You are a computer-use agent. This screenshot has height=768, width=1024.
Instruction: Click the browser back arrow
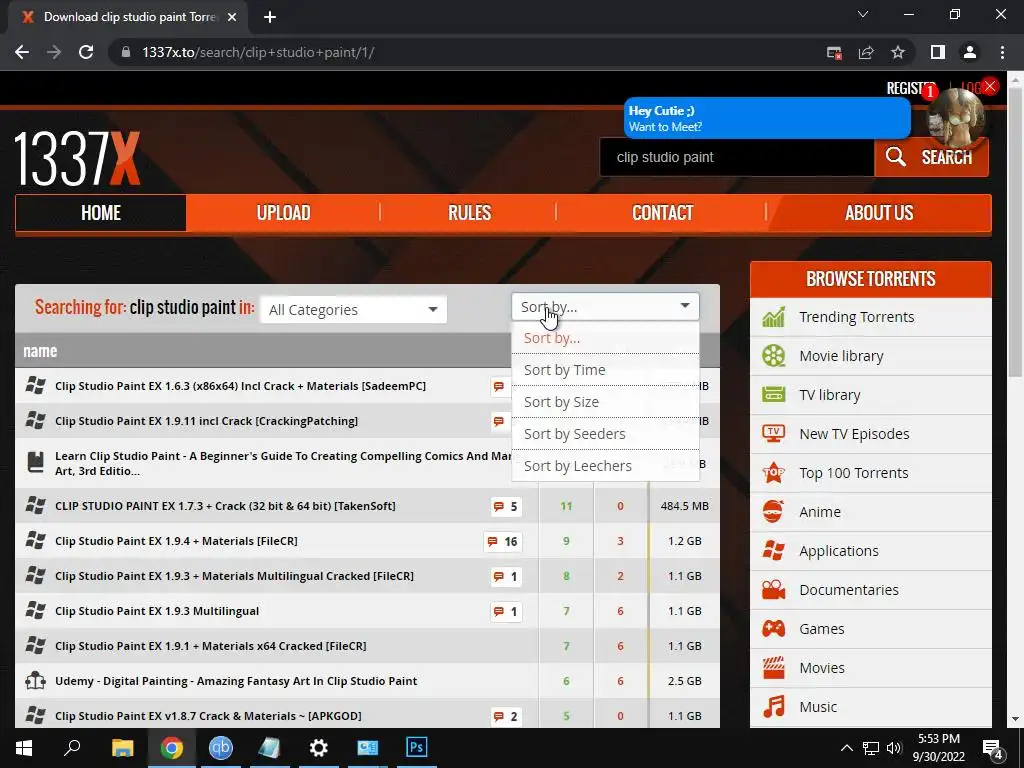(22, 52)
